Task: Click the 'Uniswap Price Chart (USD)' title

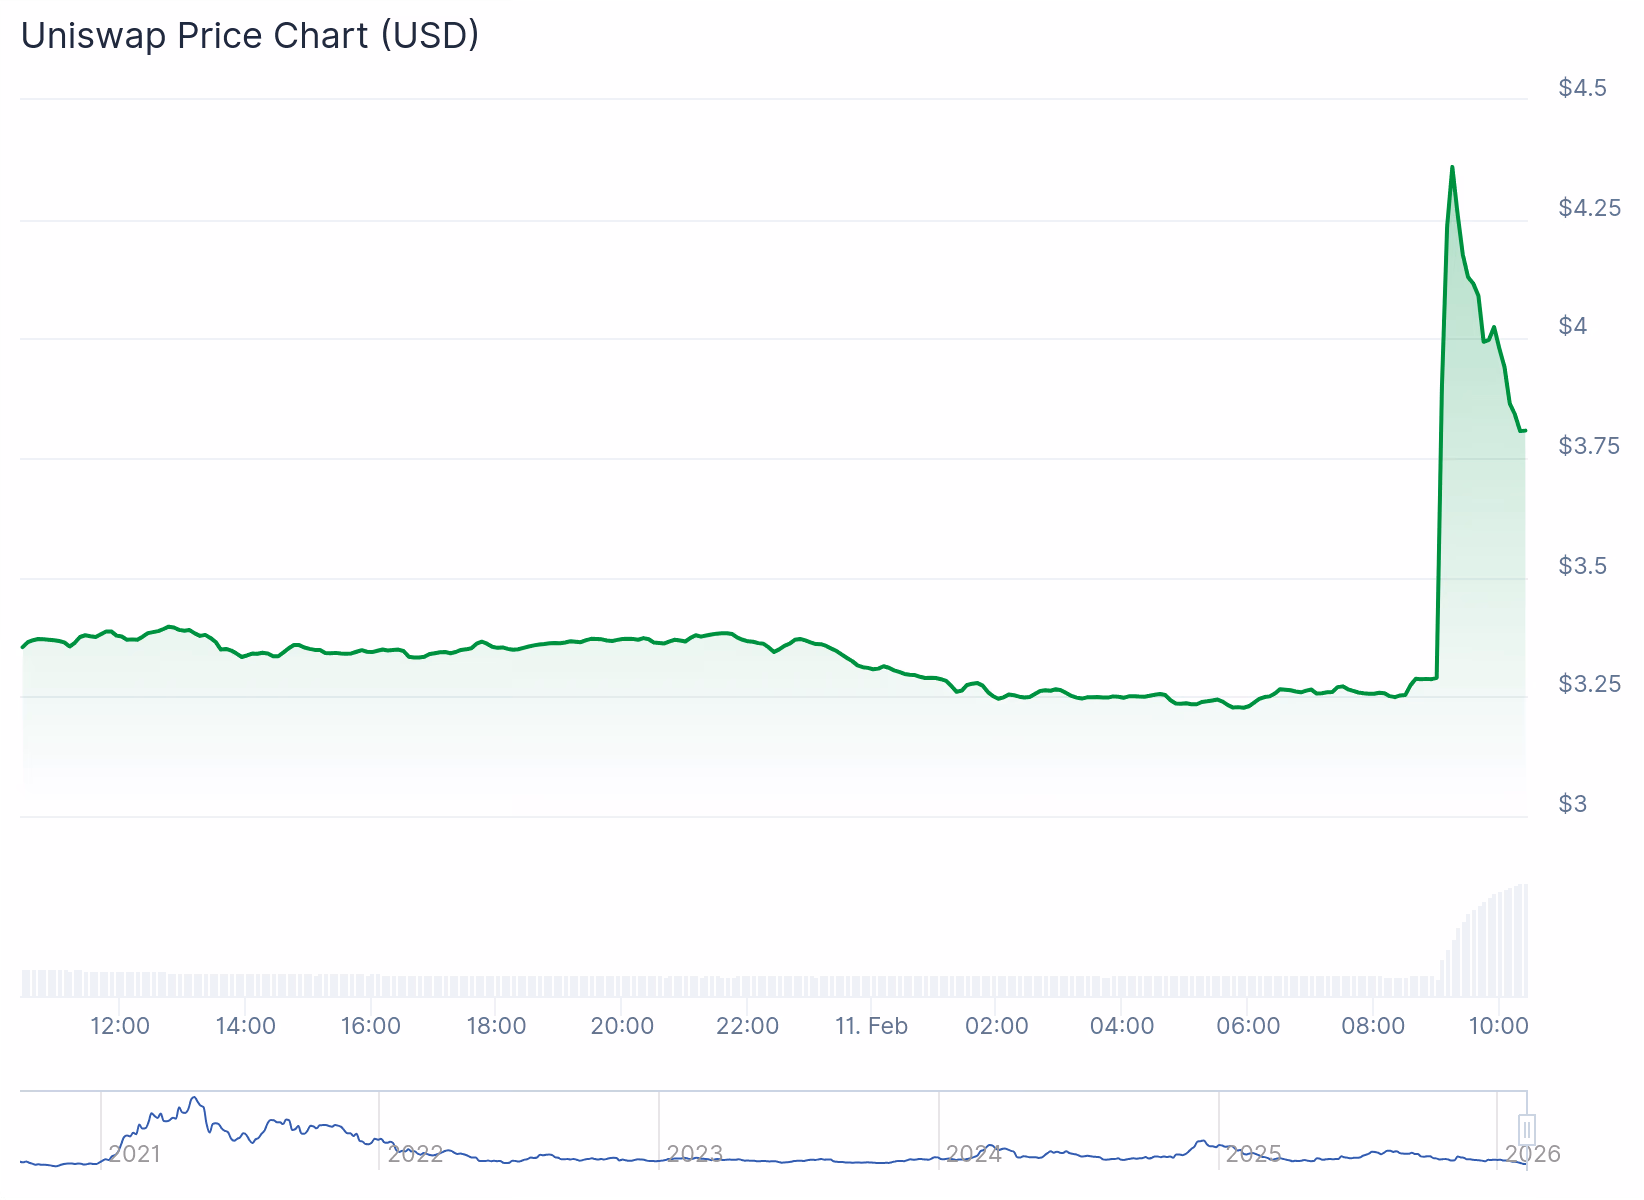Action: pos(250,36)
